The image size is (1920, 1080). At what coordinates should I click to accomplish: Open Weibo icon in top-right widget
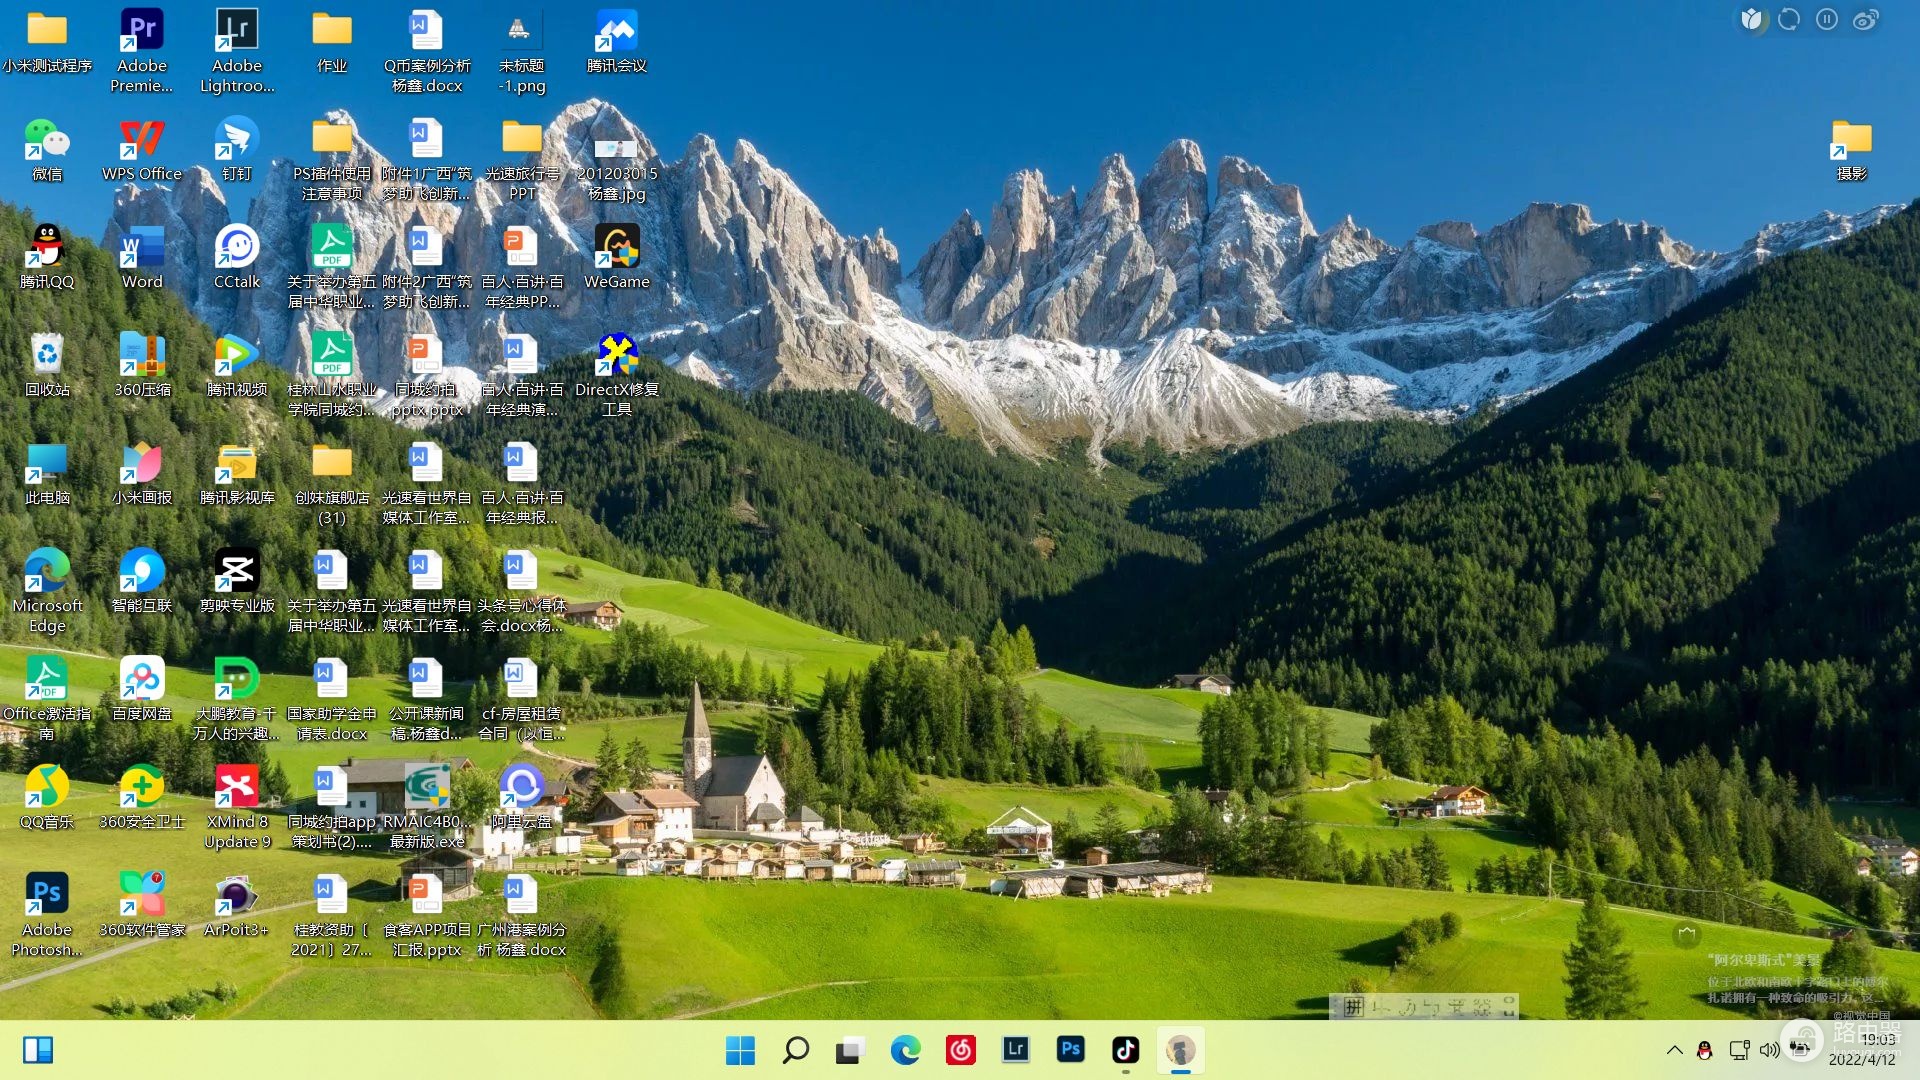(1865, 19)
